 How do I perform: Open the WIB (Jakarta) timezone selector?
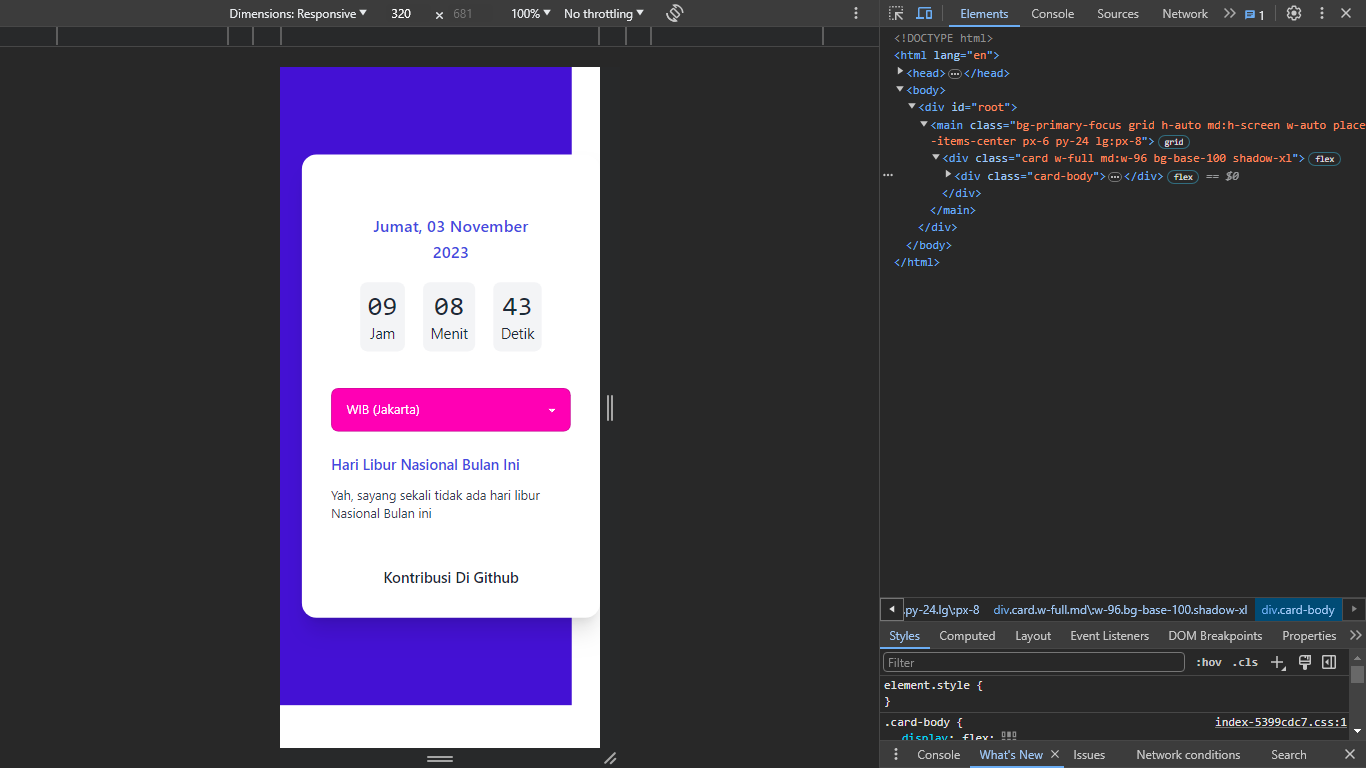pyautogui.click(x=451, y=409)
